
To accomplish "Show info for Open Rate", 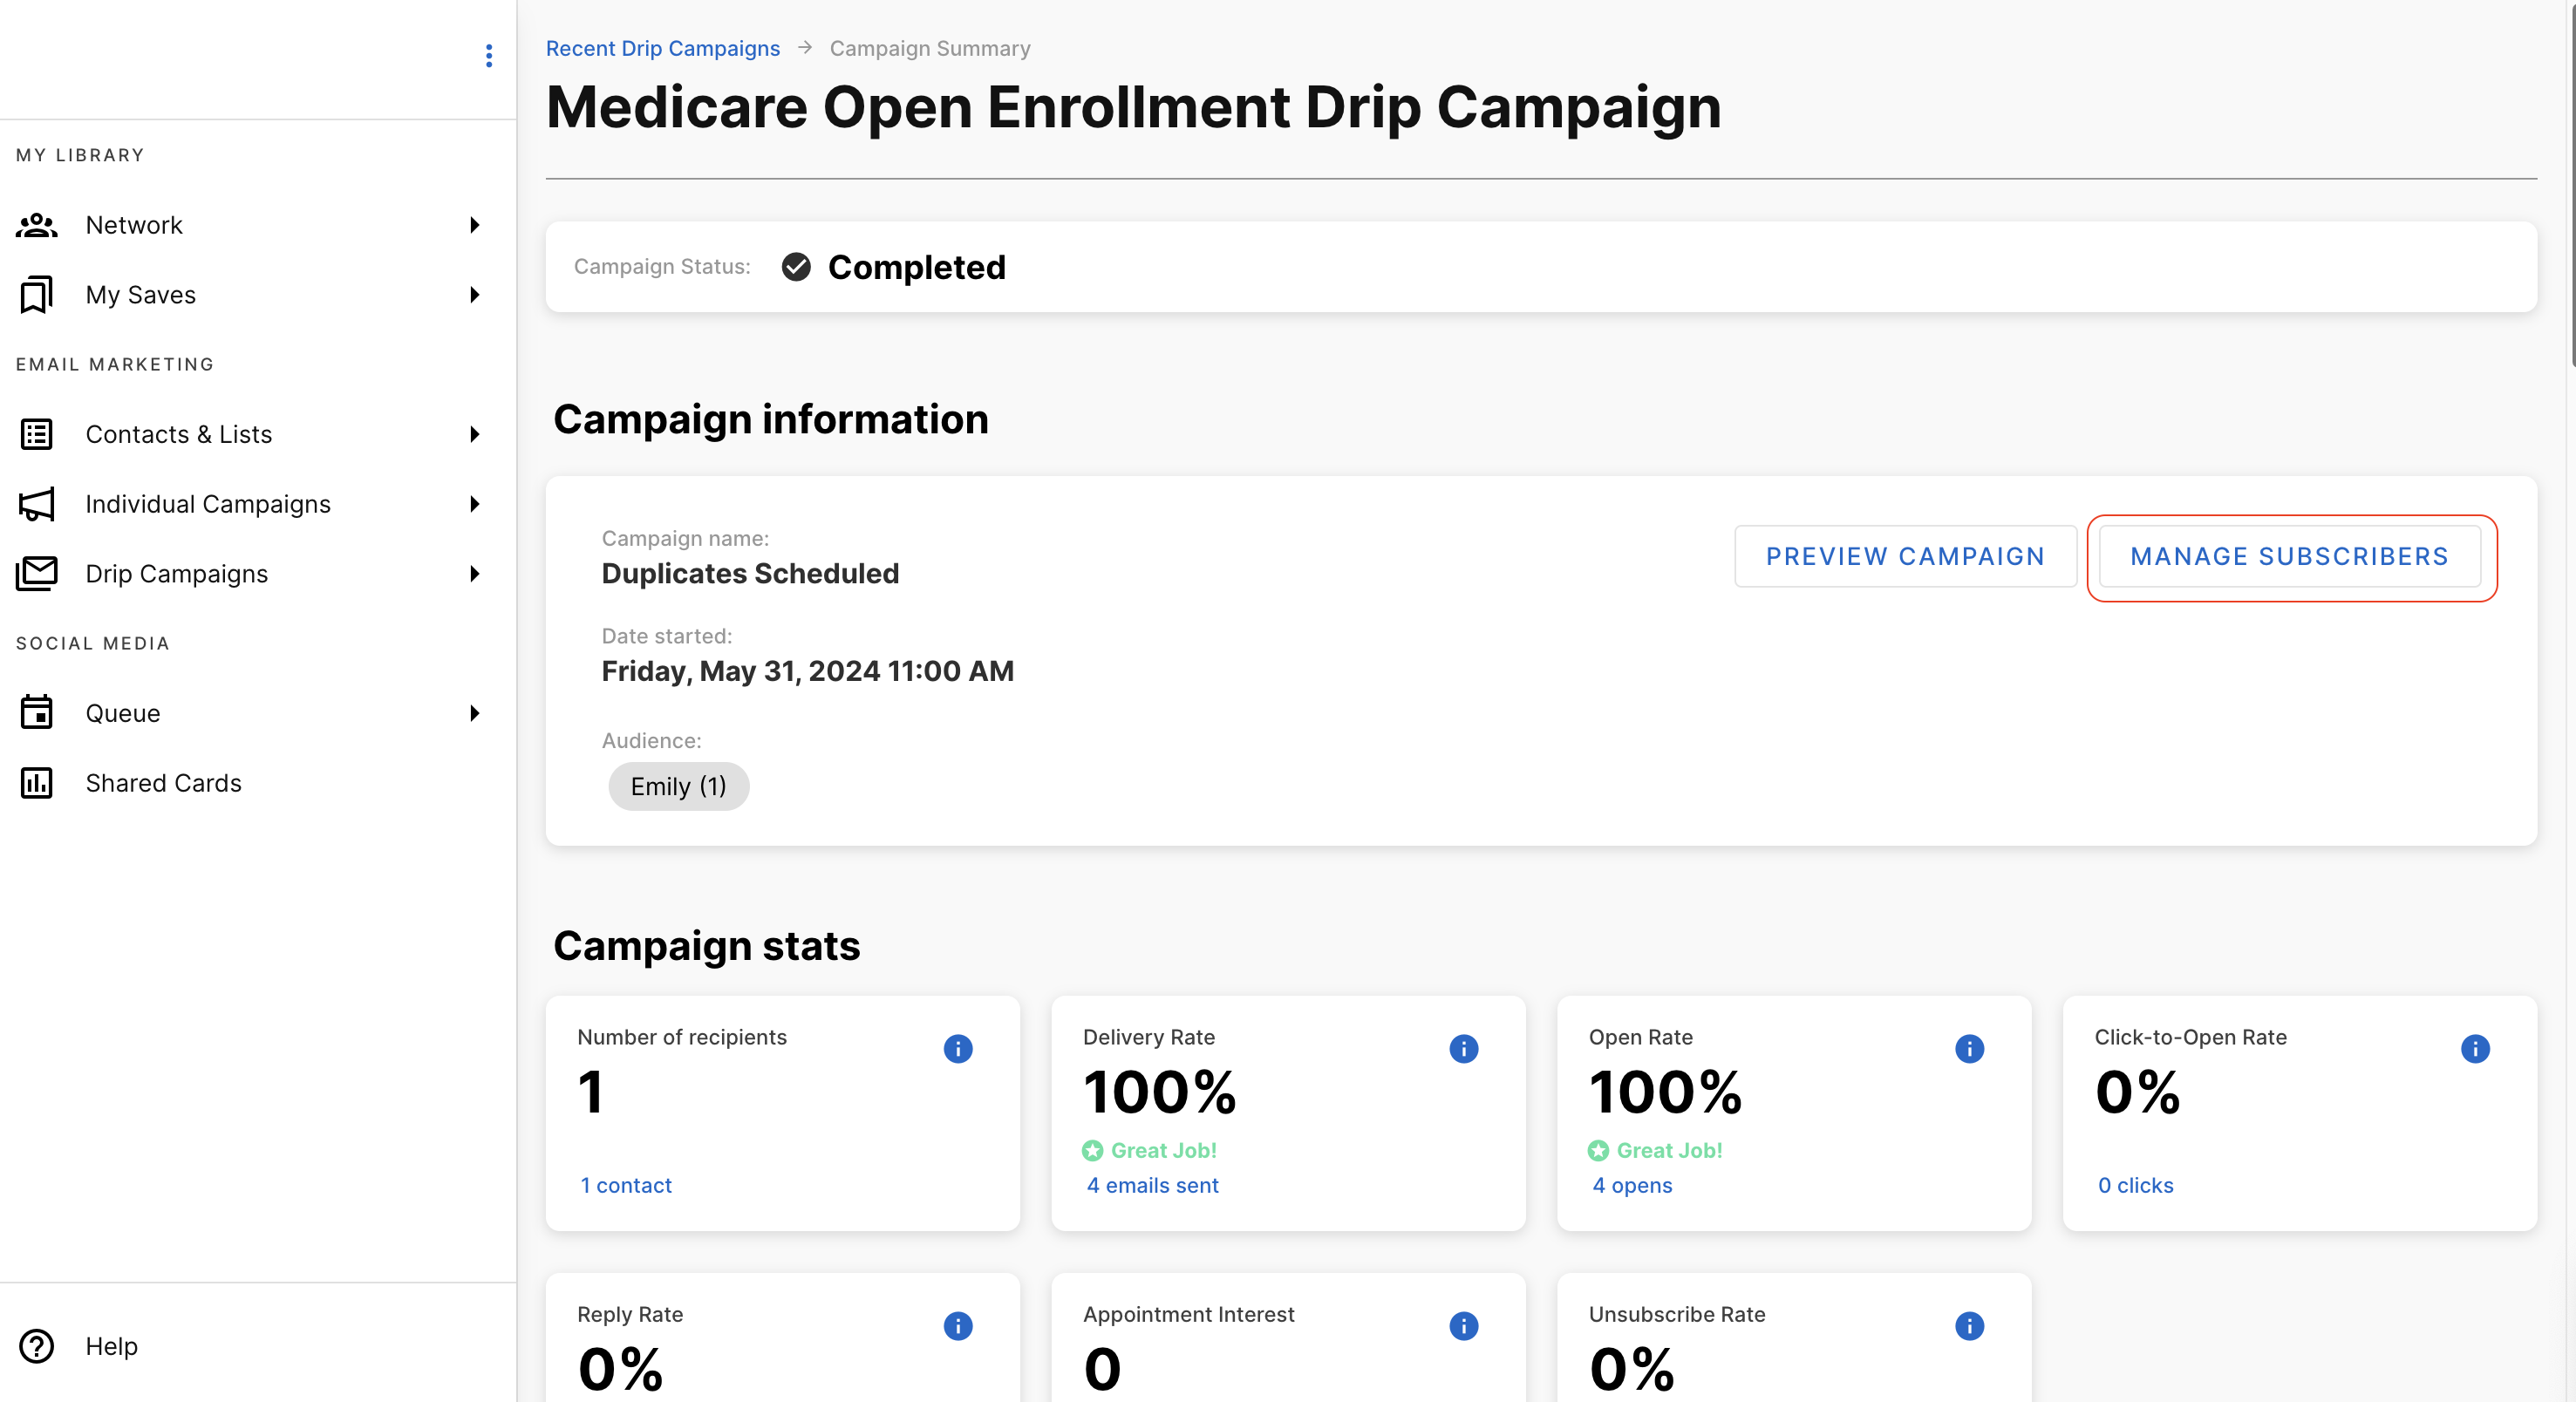I will pos(1970,1048).
